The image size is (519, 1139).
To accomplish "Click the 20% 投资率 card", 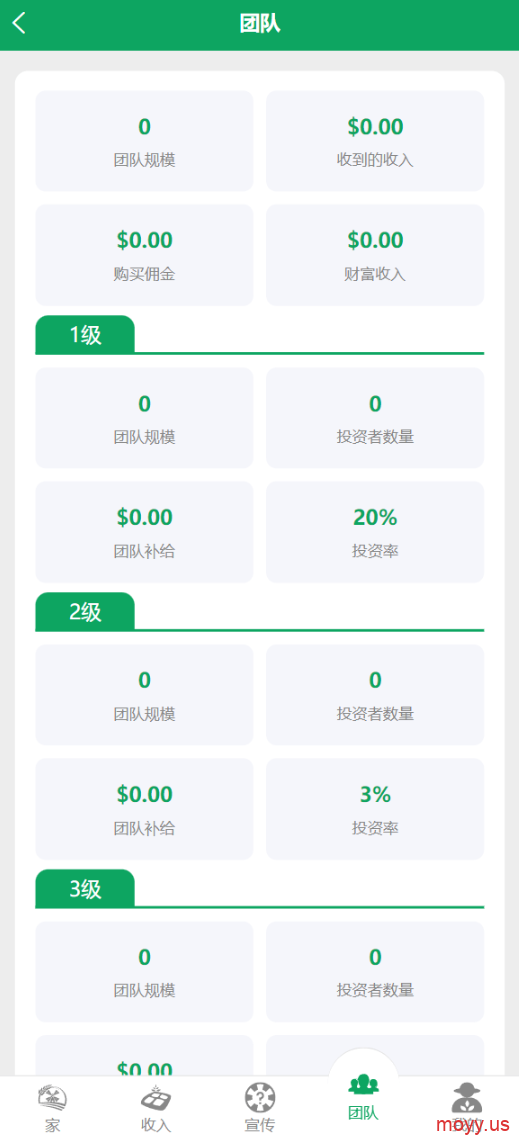I will coord(375,532).
